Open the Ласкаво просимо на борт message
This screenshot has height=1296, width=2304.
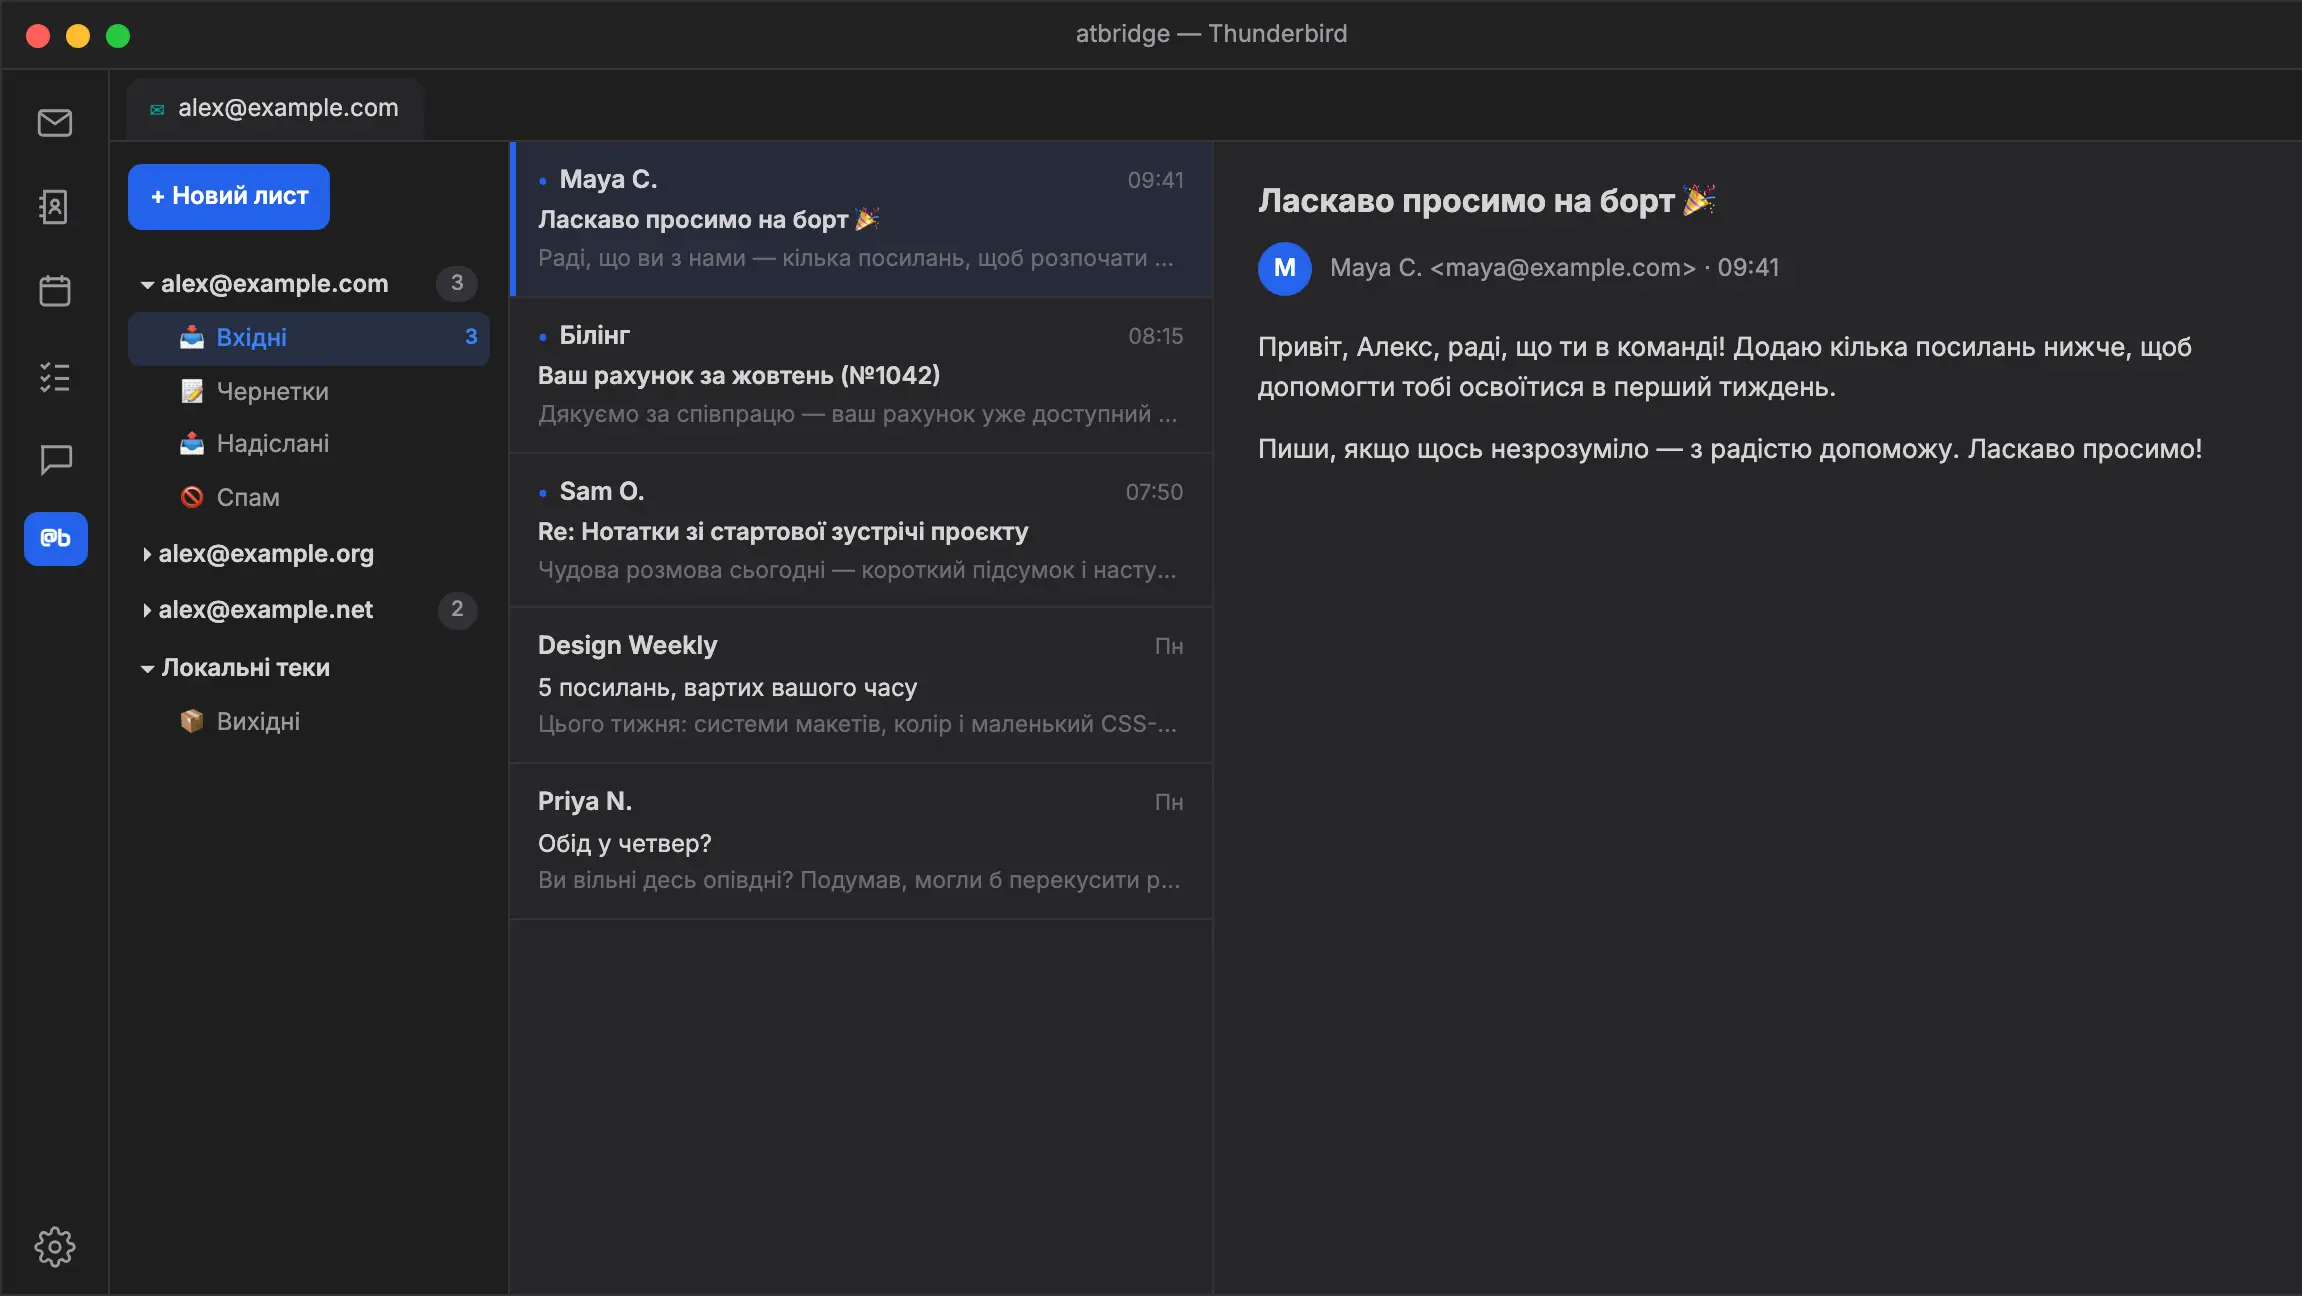click(861, 219)
